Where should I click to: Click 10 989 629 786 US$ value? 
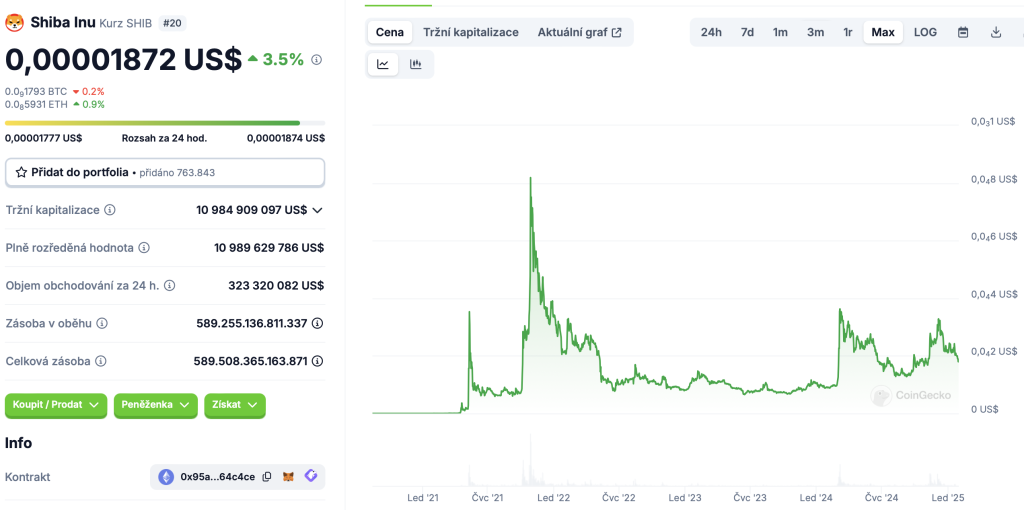click(269, 248)
